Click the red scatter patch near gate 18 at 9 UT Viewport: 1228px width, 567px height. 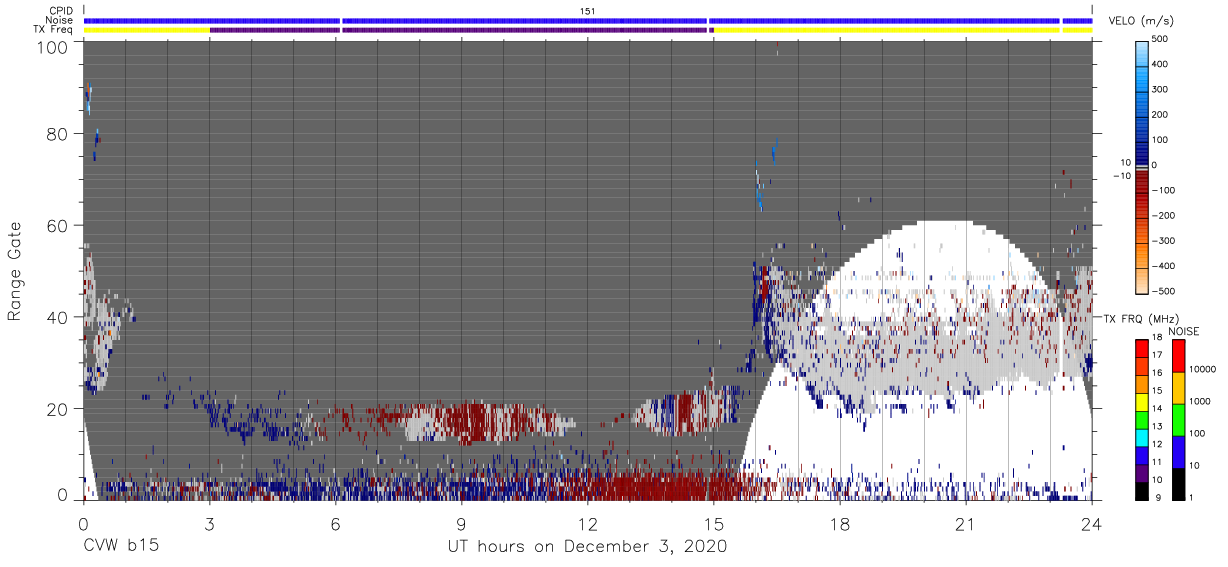(468, 420)
